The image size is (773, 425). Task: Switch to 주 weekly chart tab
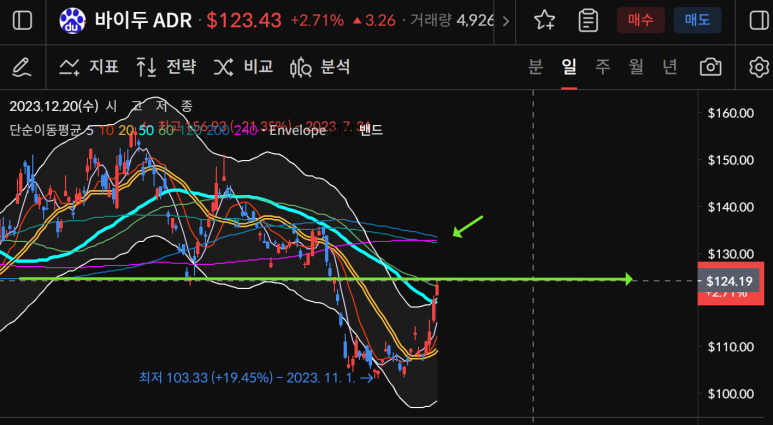[x=602, y=67]
